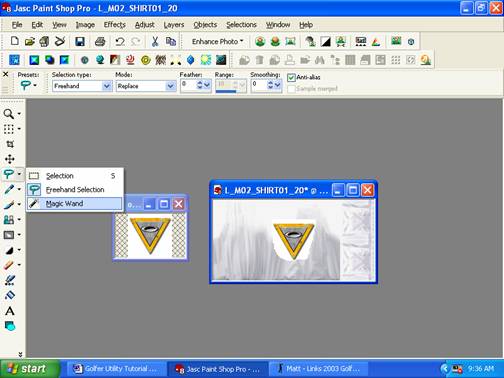Select the Preset Shape tool

[10, 326]
